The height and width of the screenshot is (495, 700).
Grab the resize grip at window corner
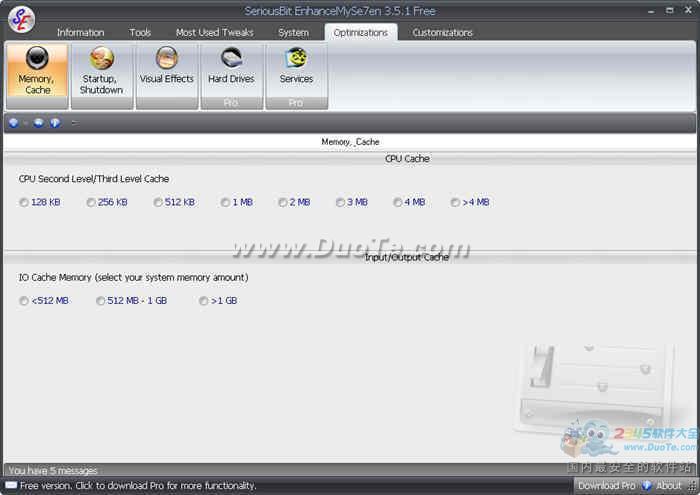point(692,486)
